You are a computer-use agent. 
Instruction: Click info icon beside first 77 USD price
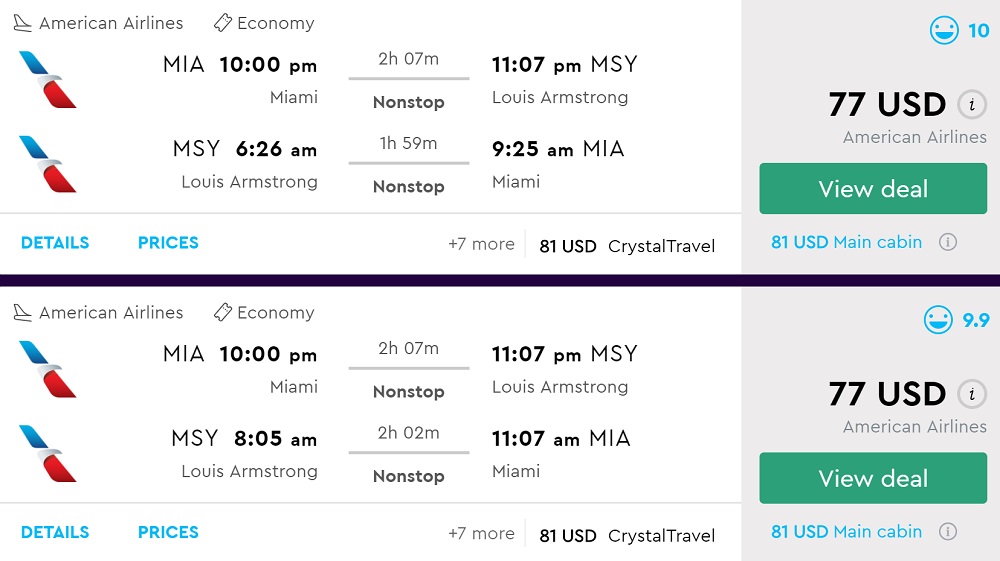969,104
